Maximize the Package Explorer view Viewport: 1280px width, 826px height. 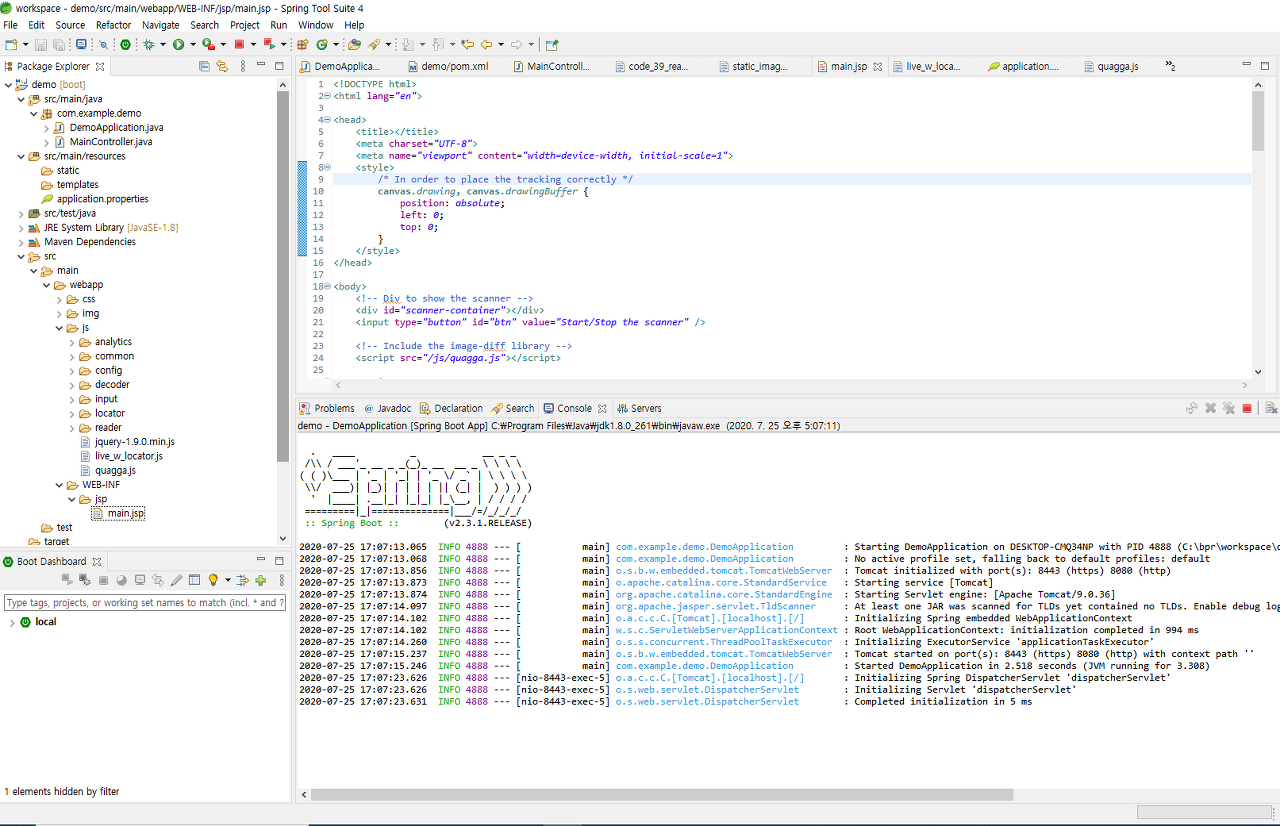coord(279,66)
